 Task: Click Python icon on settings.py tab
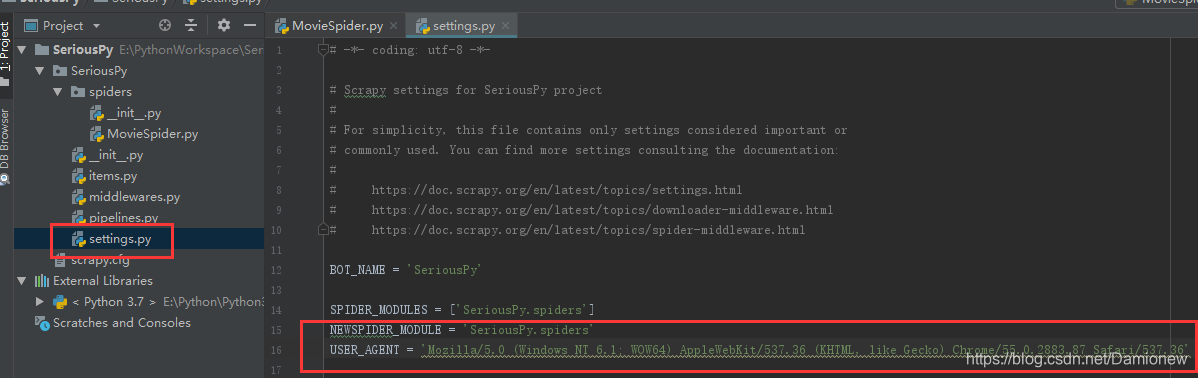(423, 25)
